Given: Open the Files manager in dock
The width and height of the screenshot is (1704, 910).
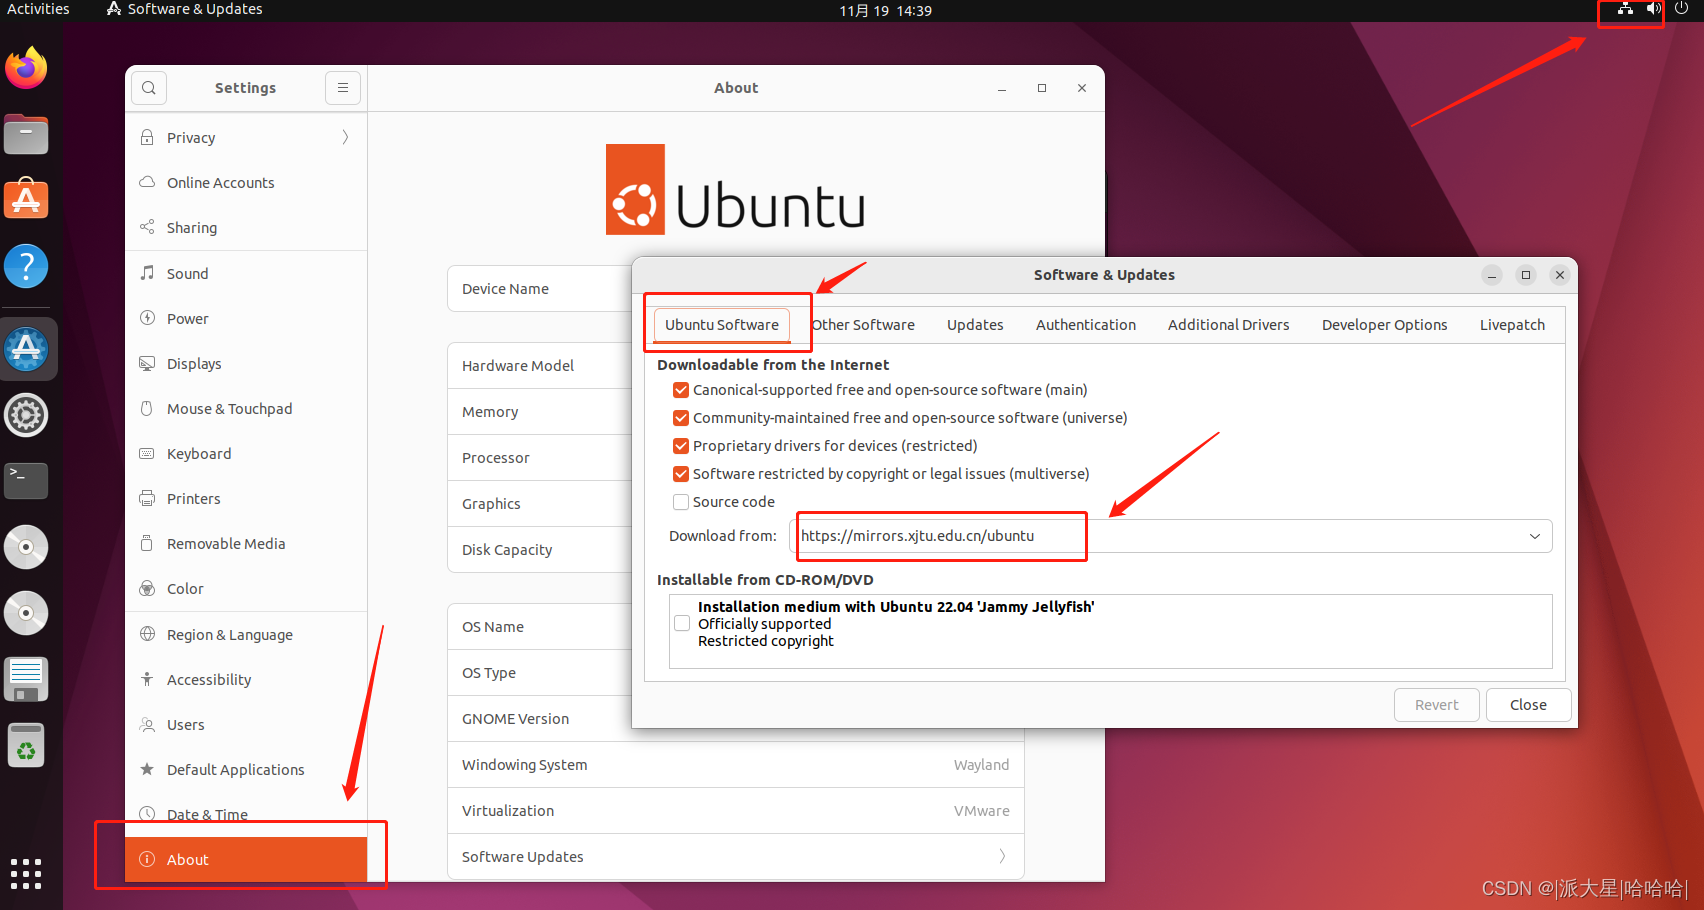Looking at the screenshot, I should 27,133.
